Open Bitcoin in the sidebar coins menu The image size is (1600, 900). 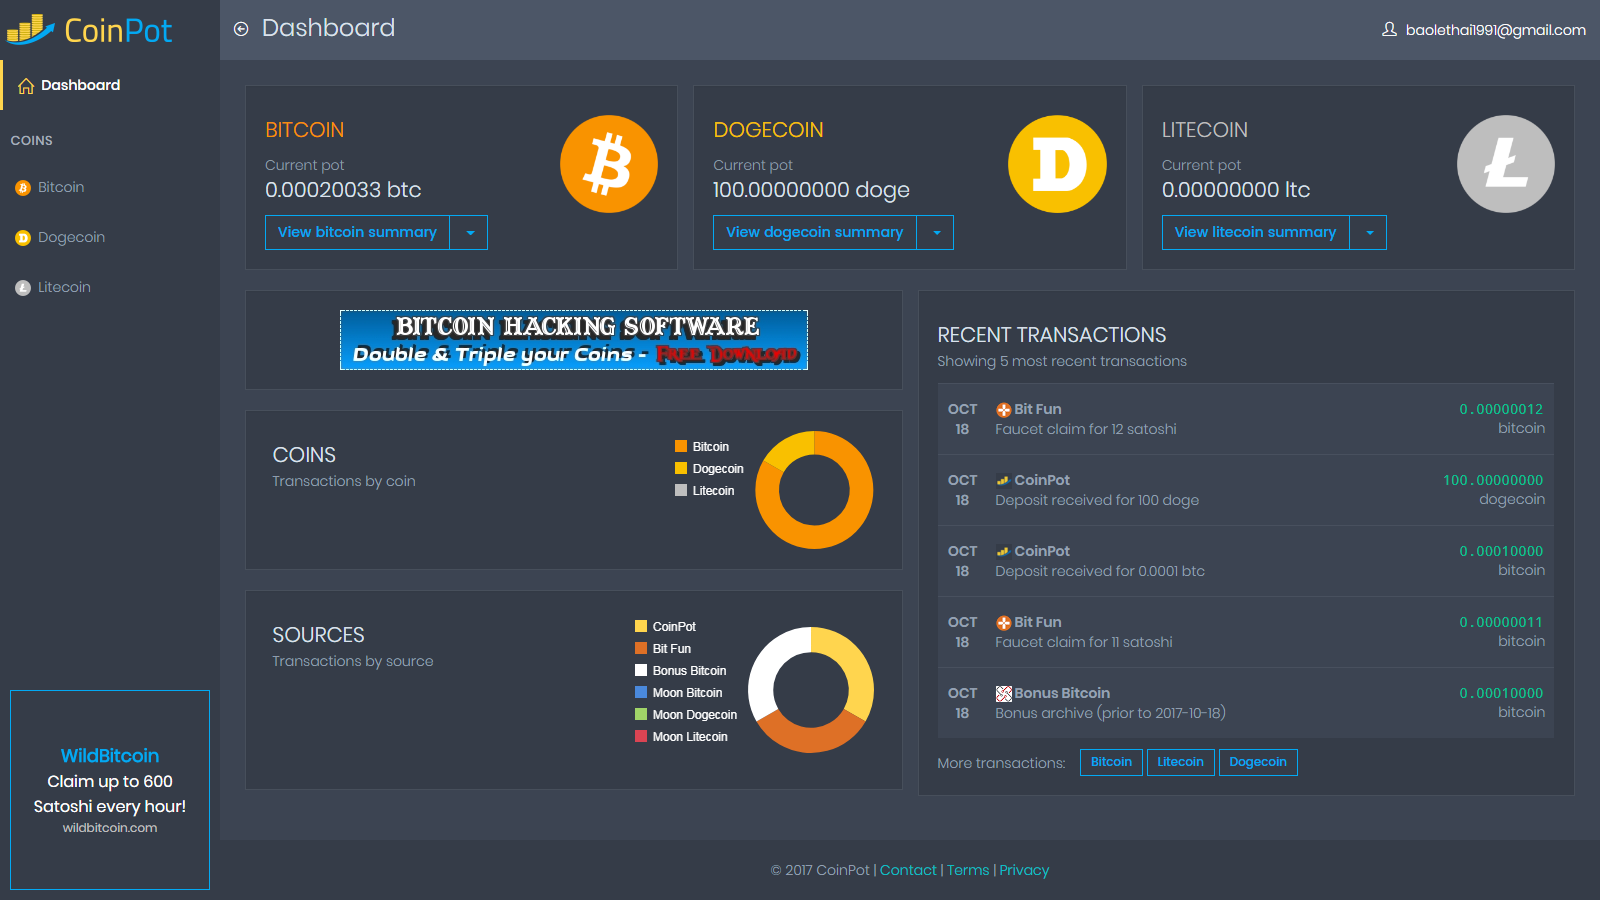coord(110,188)
